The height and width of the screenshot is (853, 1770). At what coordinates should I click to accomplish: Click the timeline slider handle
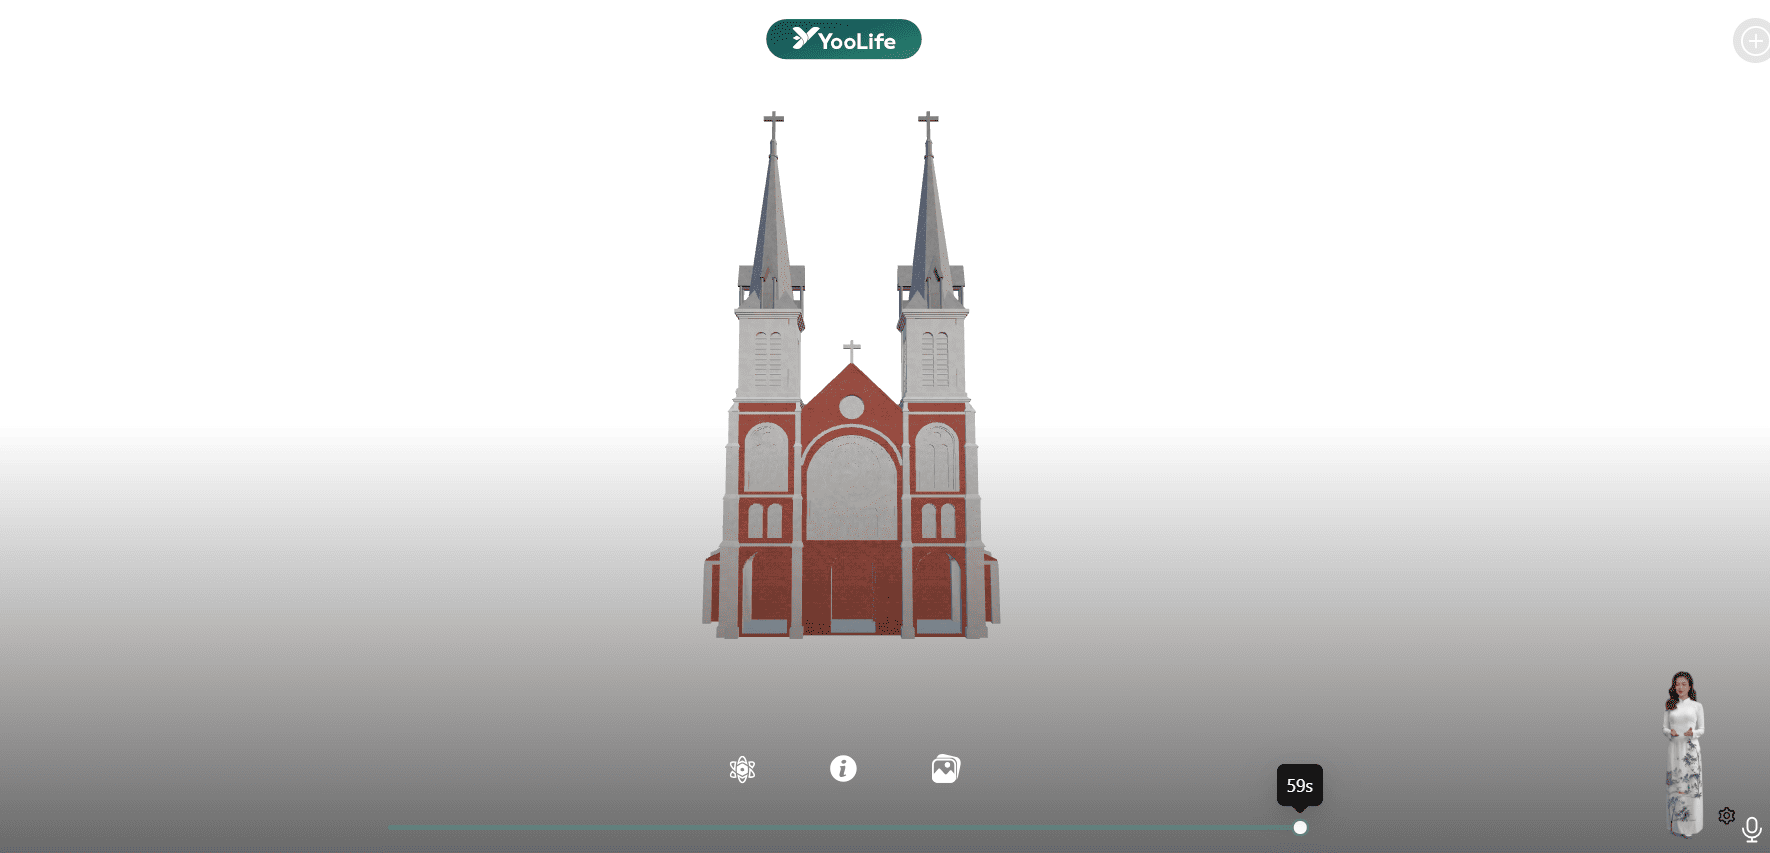(1300, 827)
